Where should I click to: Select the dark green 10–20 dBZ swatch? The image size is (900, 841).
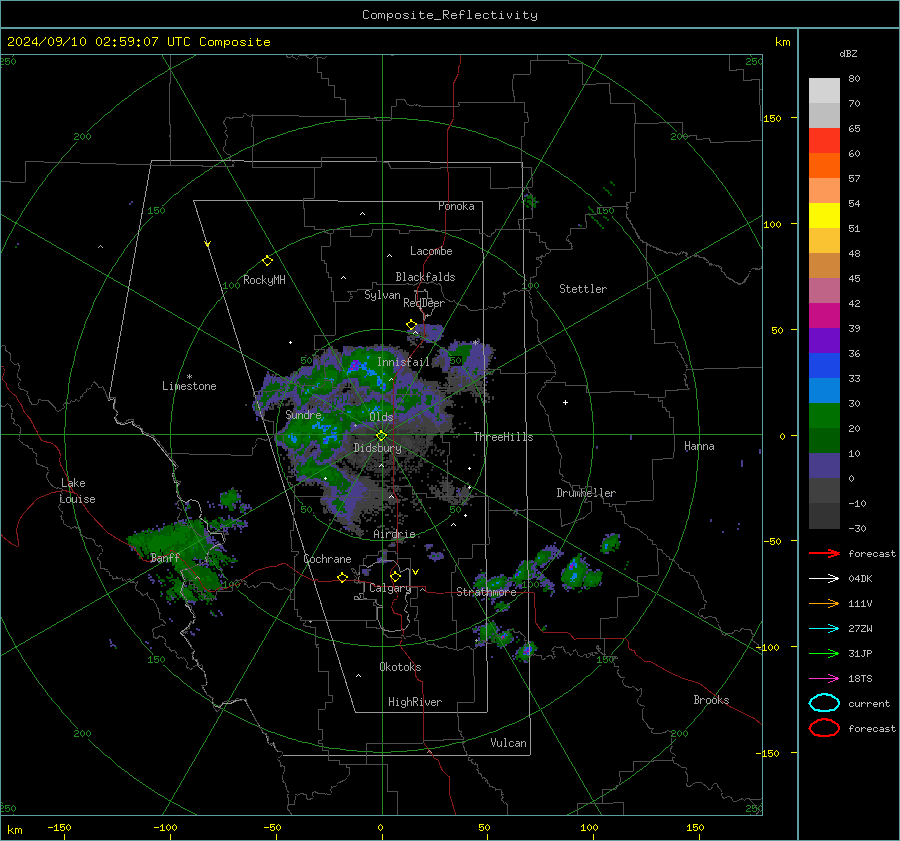coord(824,441)
